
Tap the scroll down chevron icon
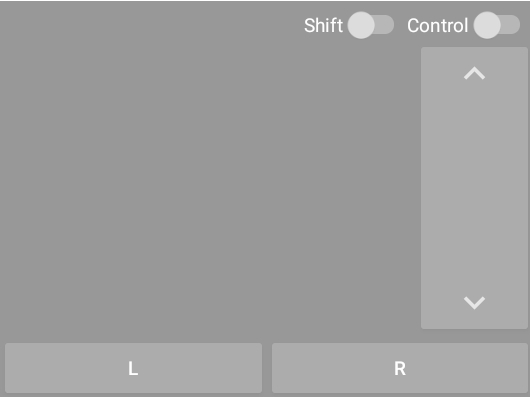click(474, 303)
